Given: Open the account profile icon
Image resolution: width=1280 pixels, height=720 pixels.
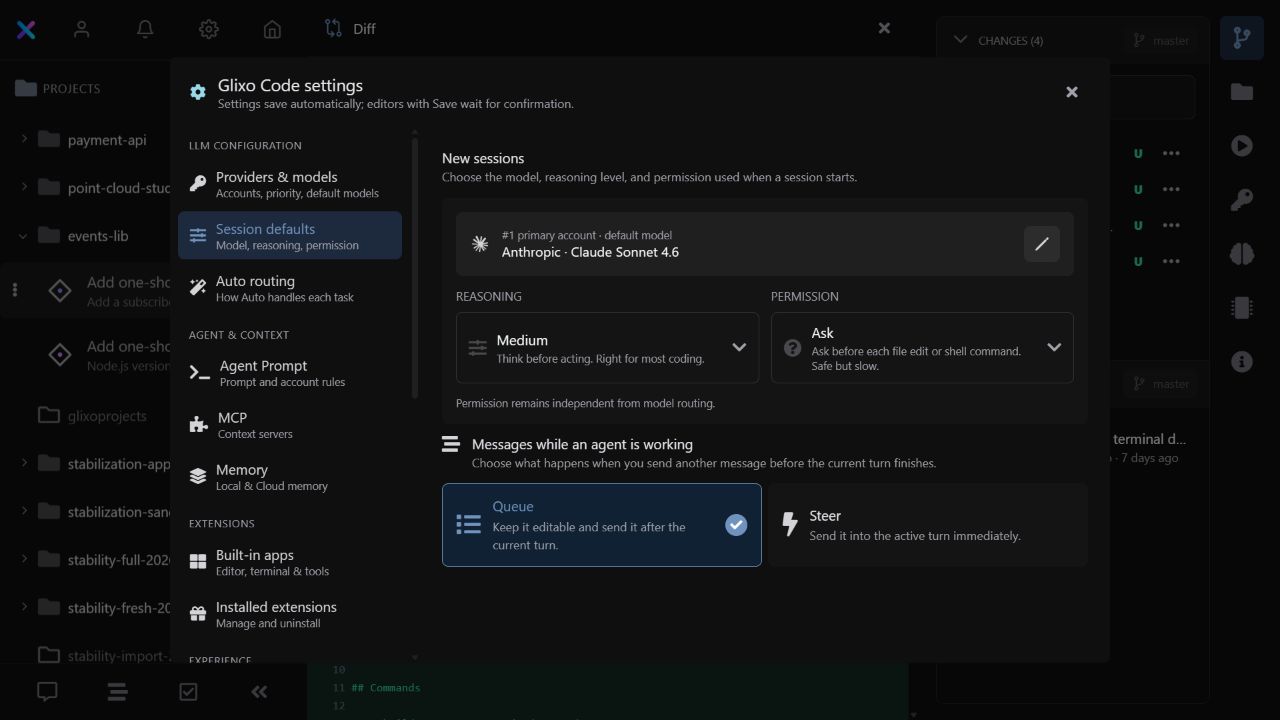Looking at the screenshot, I should pyautogui.click(x=82, y=29).
